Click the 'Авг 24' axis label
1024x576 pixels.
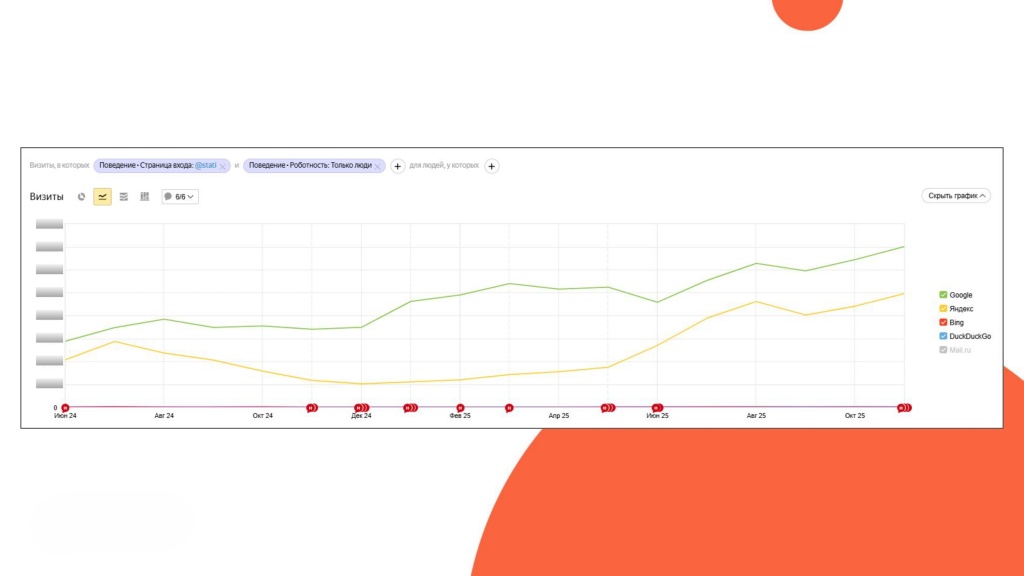164,415
